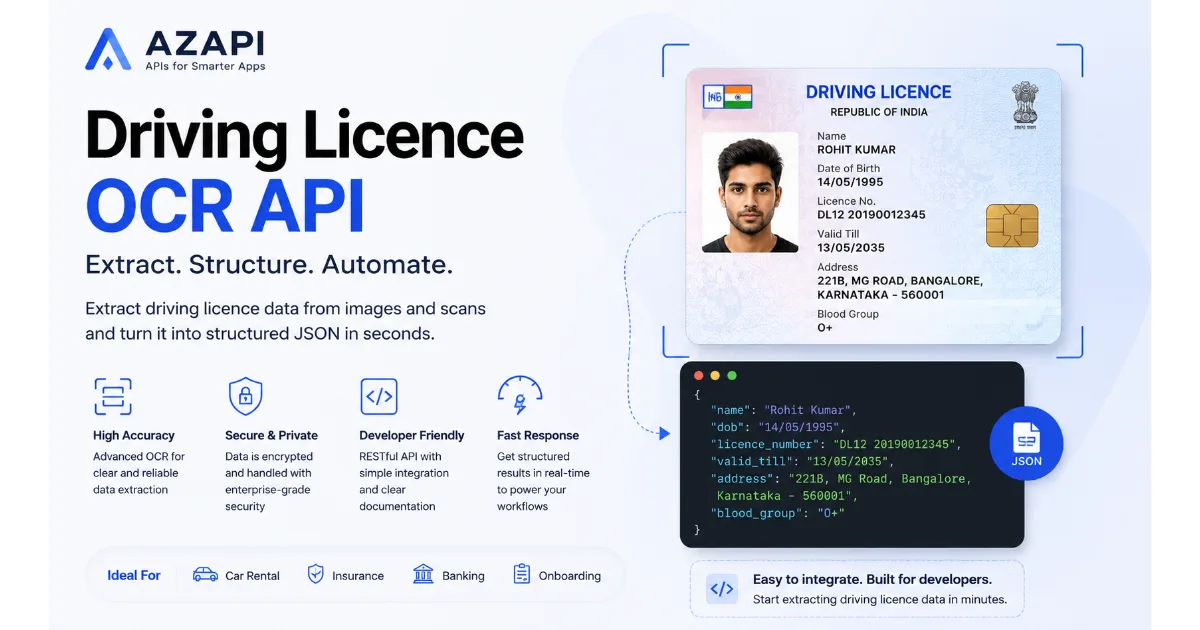Click the APIs for Smarter Apps tagline
Image resolution: width=1200 pixels, height=630 pixels.
(206, 67)
